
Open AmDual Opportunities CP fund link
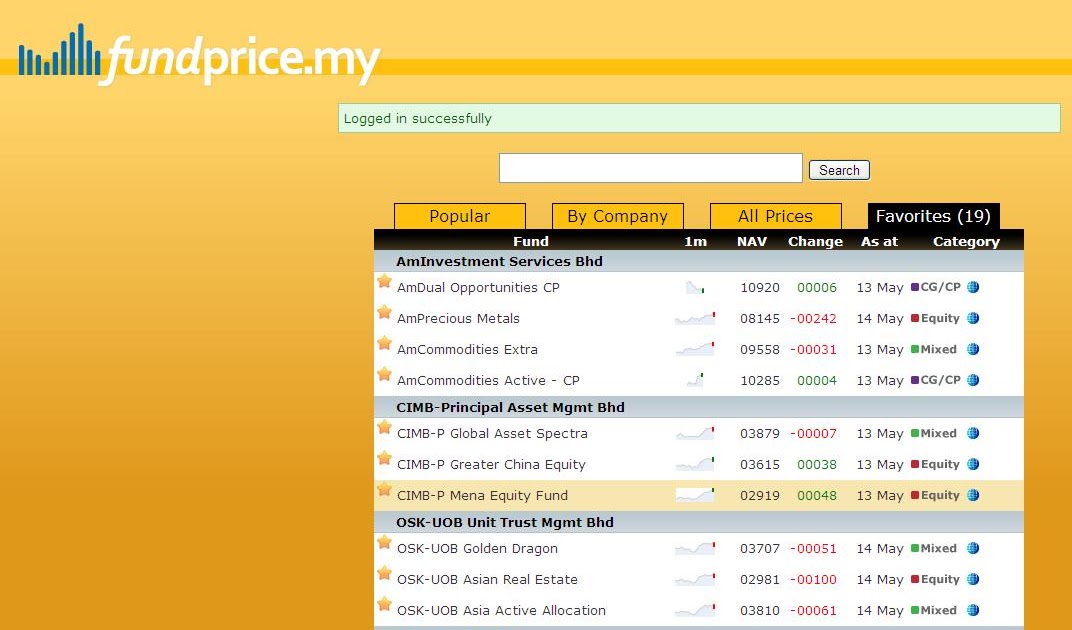coord(478,287)
